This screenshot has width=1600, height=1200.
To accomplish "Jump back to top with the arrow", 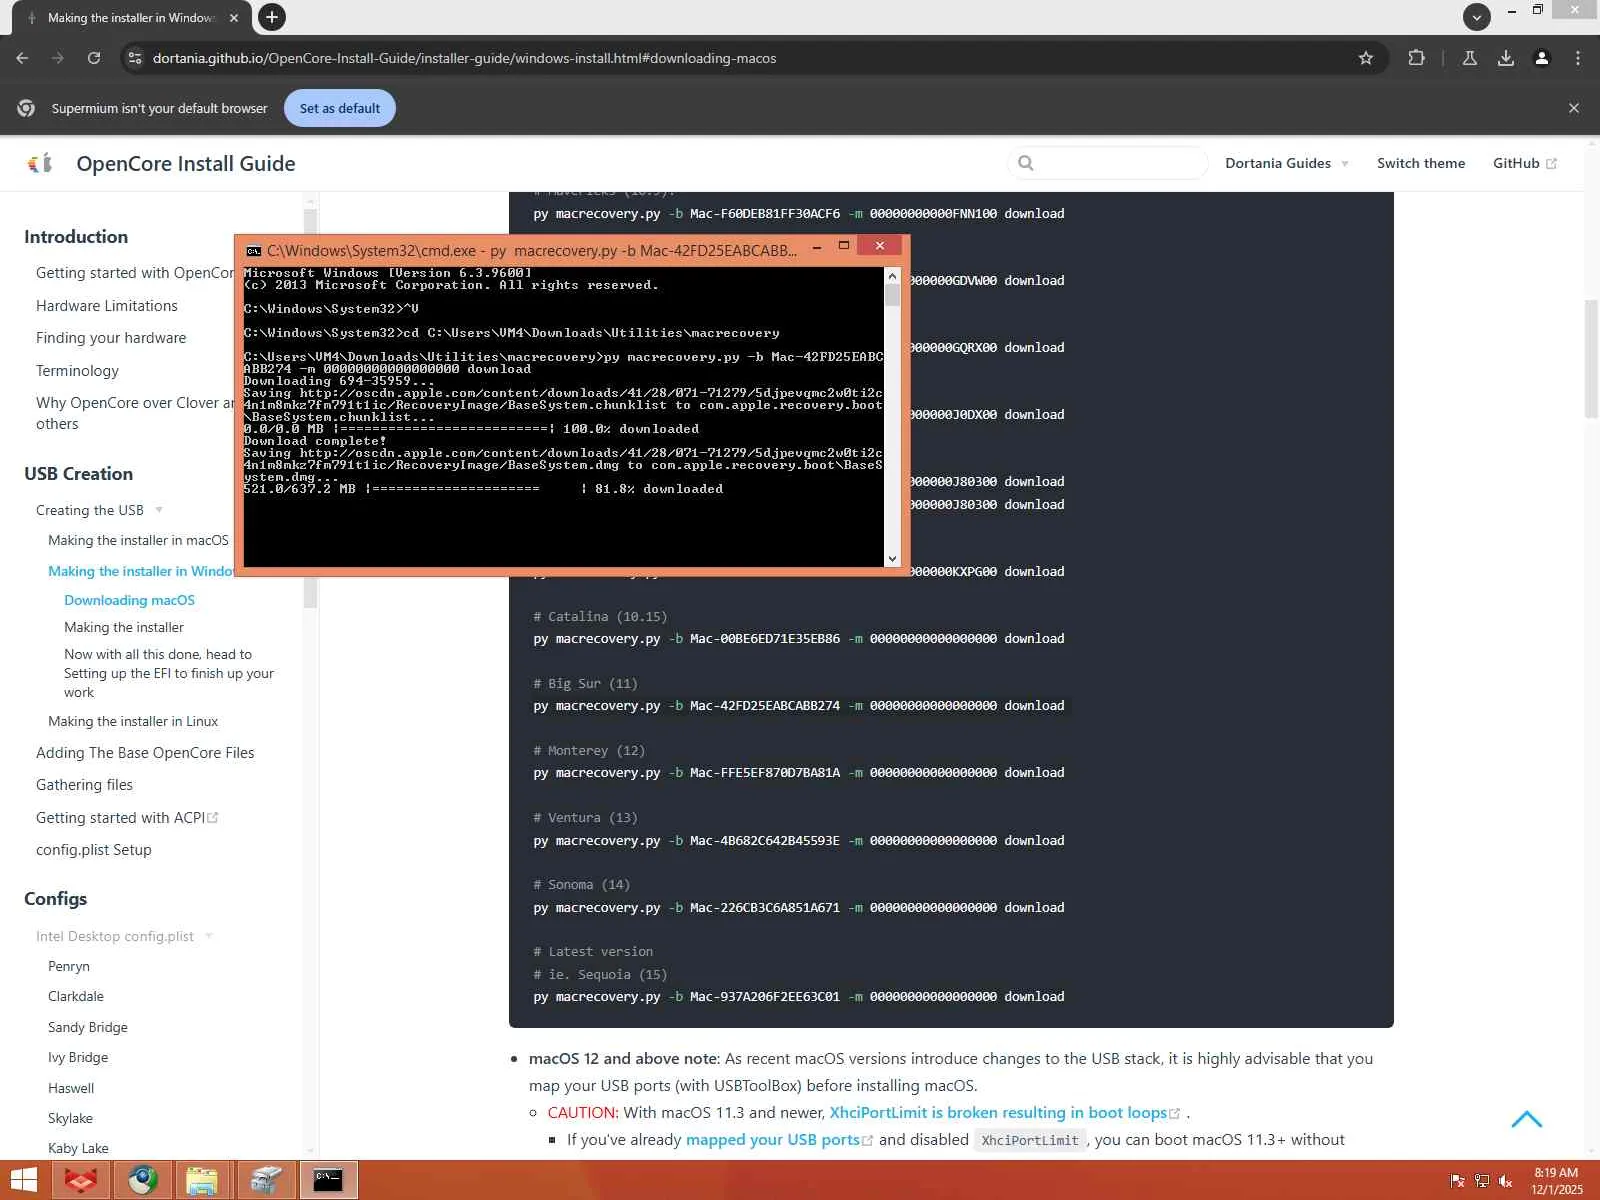I will pos(1527,1119).
